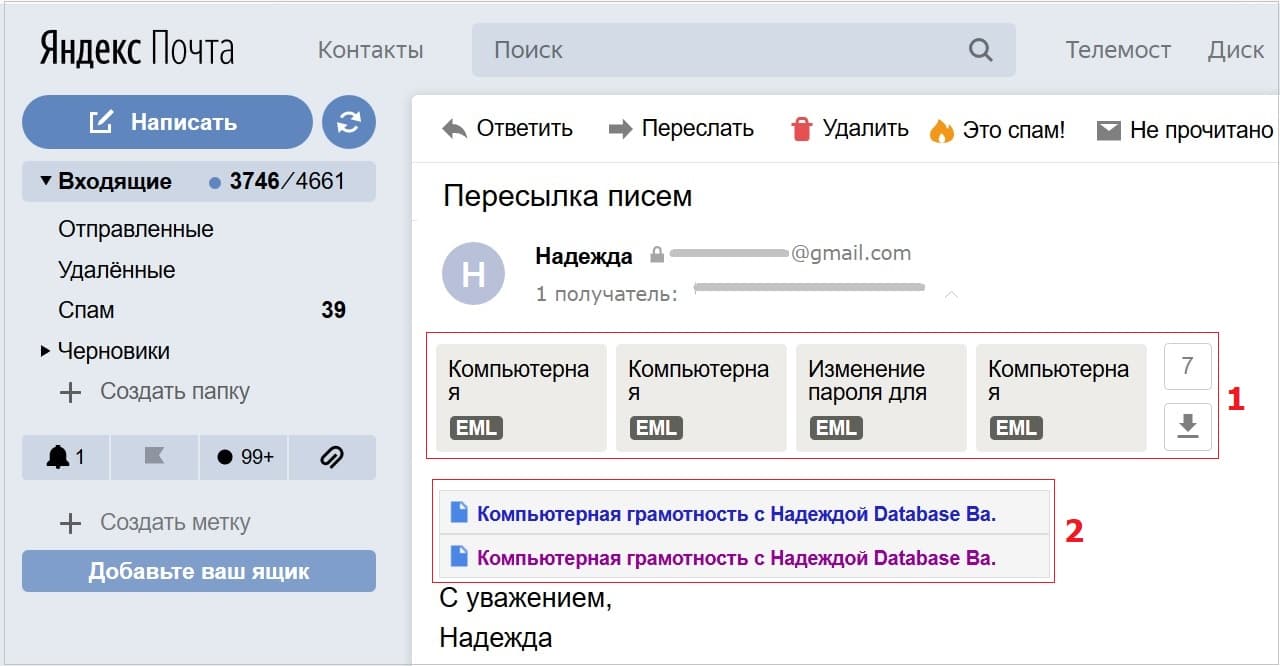
Task: Open the Изменение пароля EML attachment
Action: pyautogui.click(x=880, y=398)
